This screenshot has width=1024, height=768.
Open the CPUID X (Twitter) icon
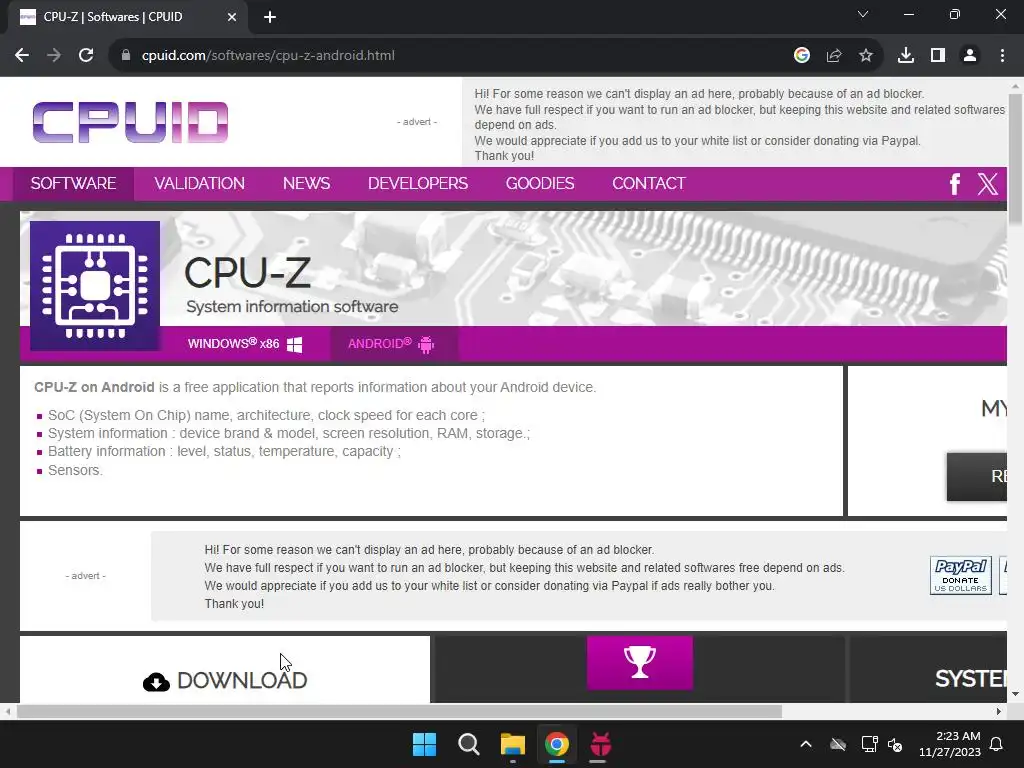click(987, 184)
